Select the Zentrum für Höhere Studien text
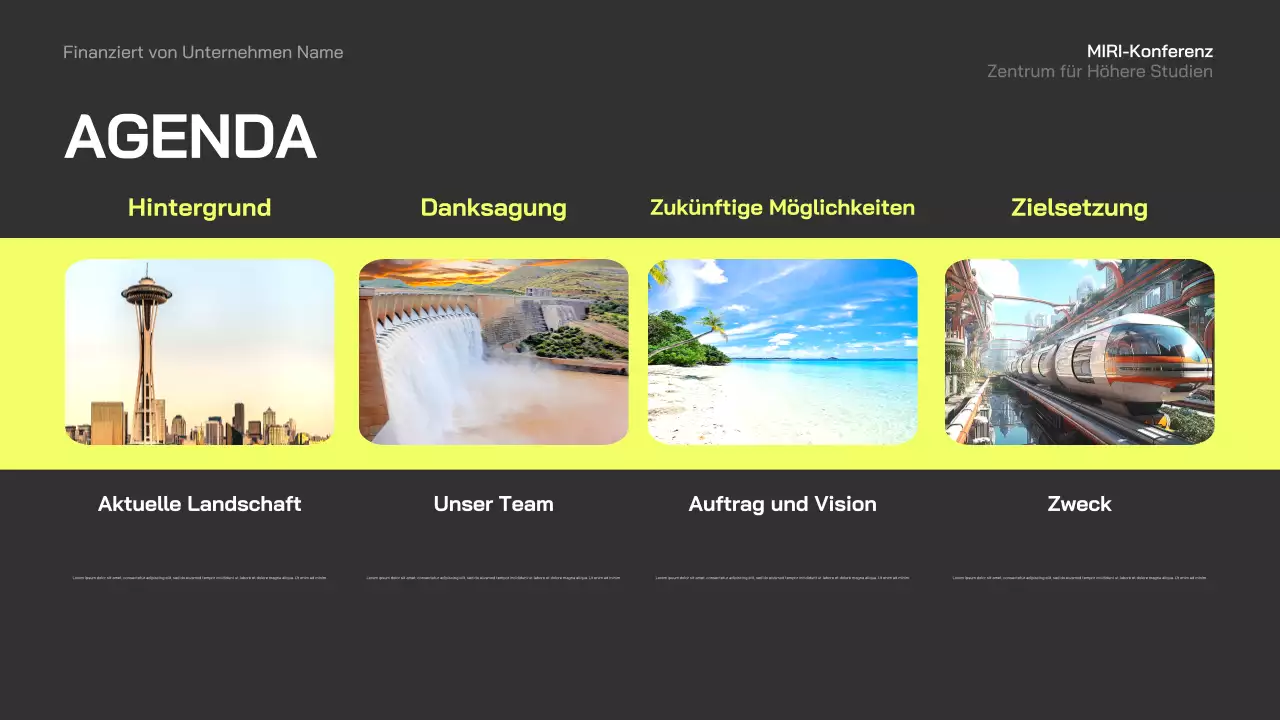The image size is (1280, 720). pos(1100,72)
